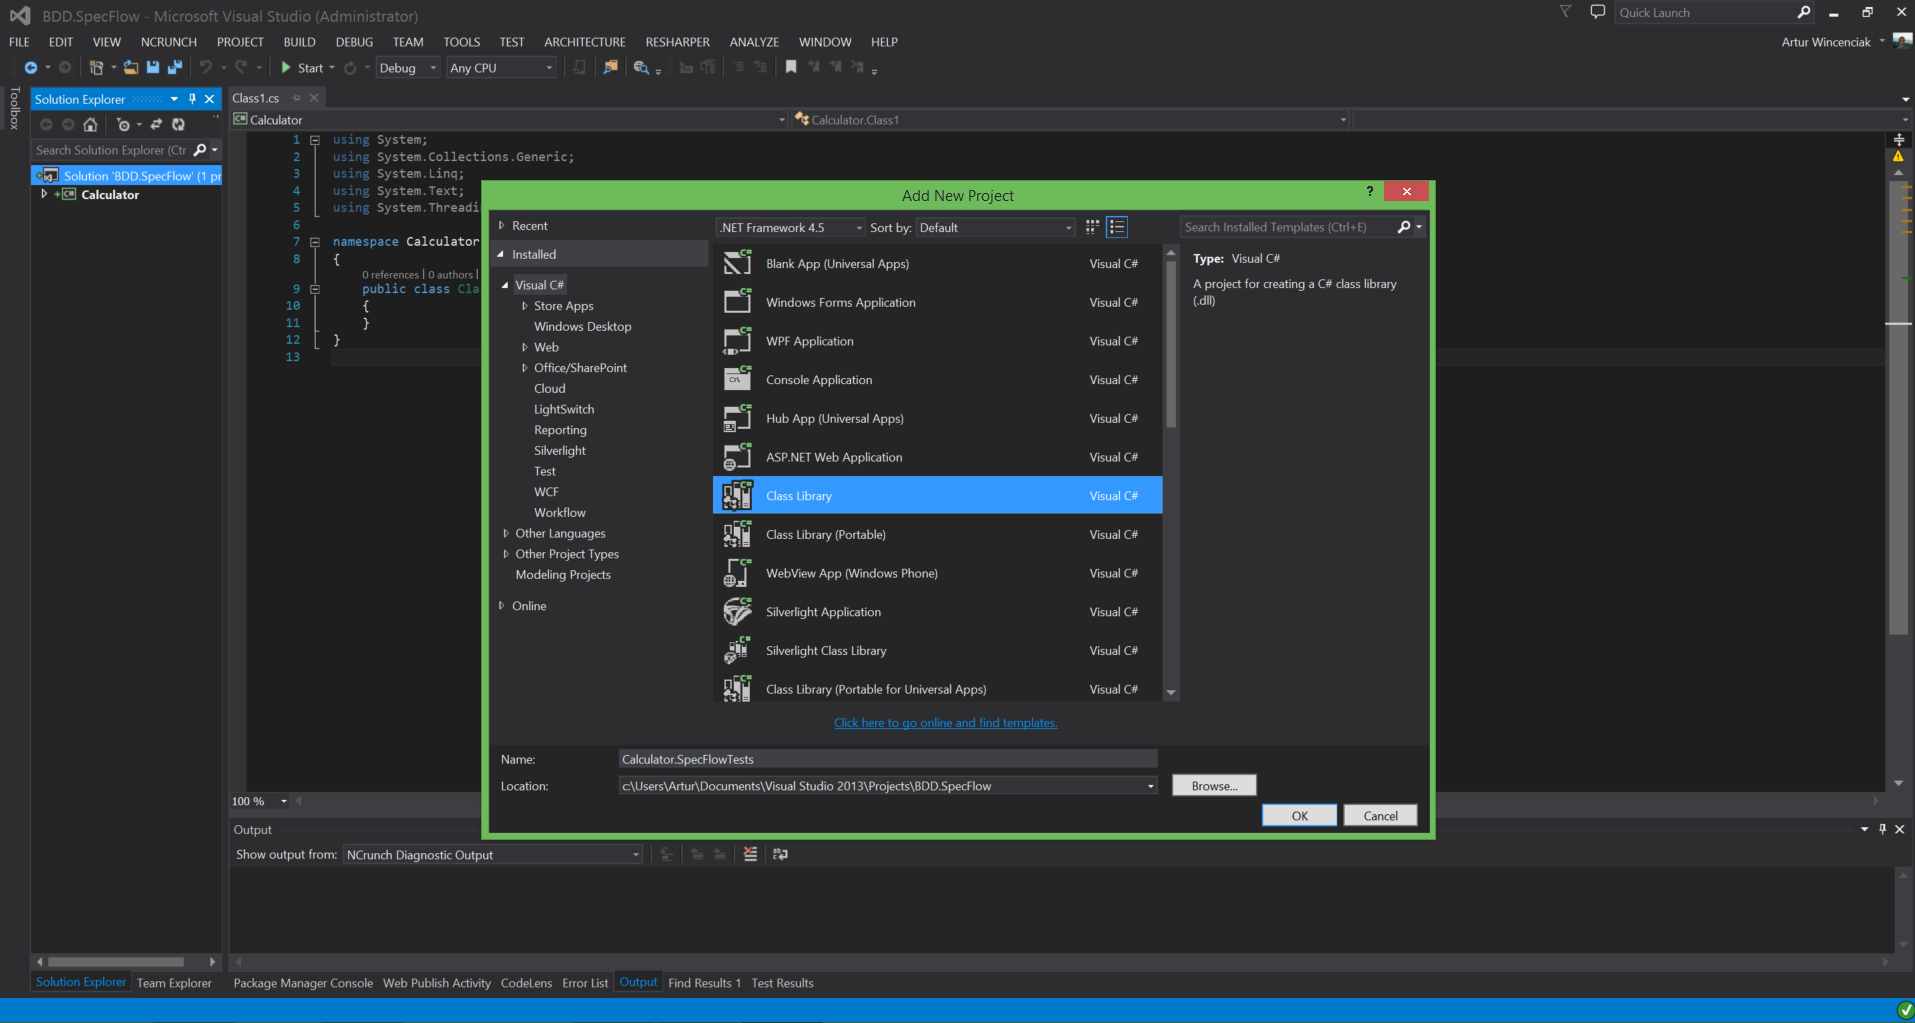1915x1023 pixels.
Task: Click the Open File folder toolbar icon
Action: click(131, 68)
